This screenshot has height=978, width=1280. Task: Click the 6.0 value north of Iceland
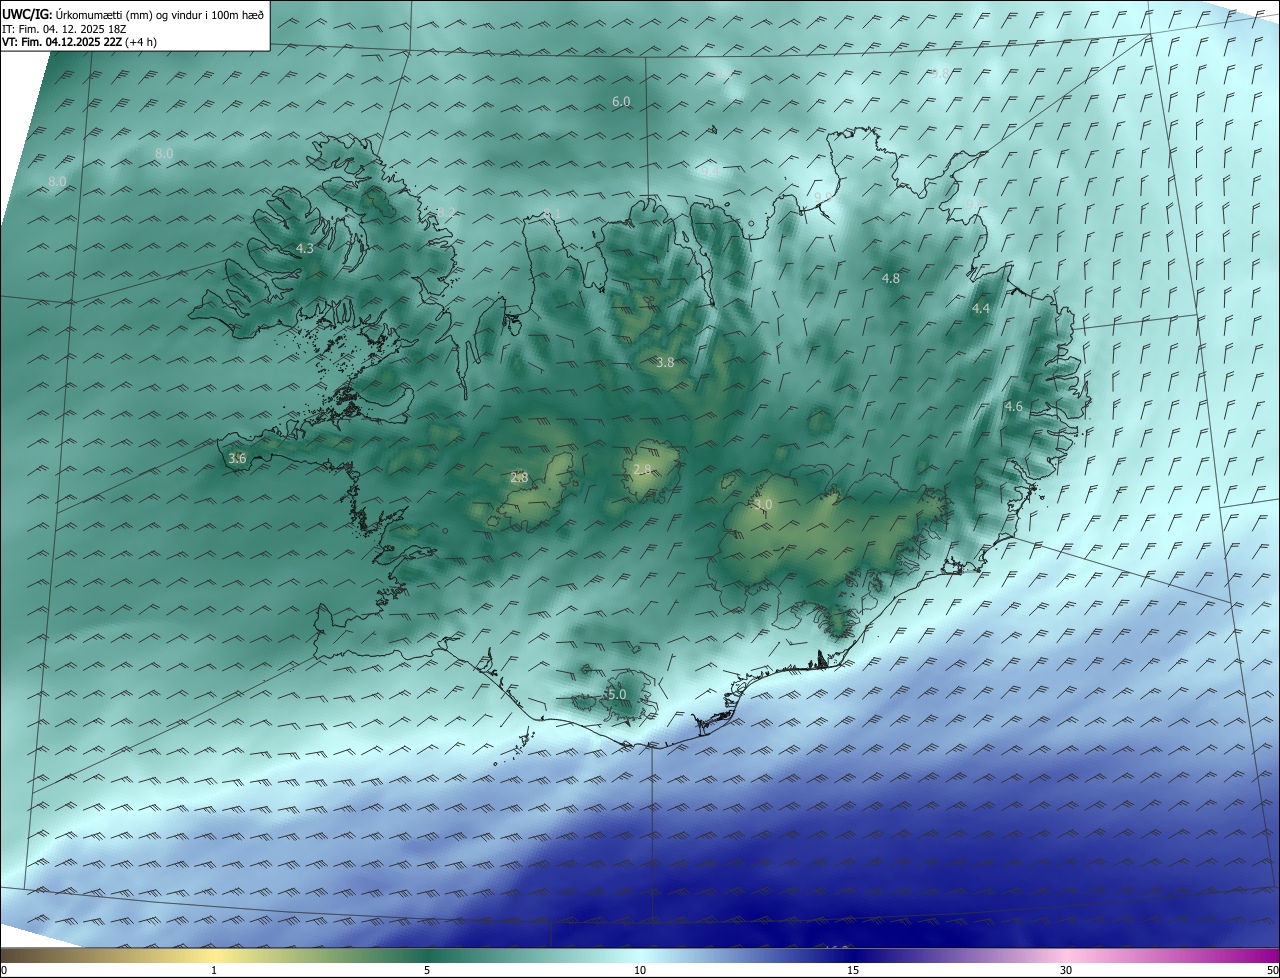[621, 102]
